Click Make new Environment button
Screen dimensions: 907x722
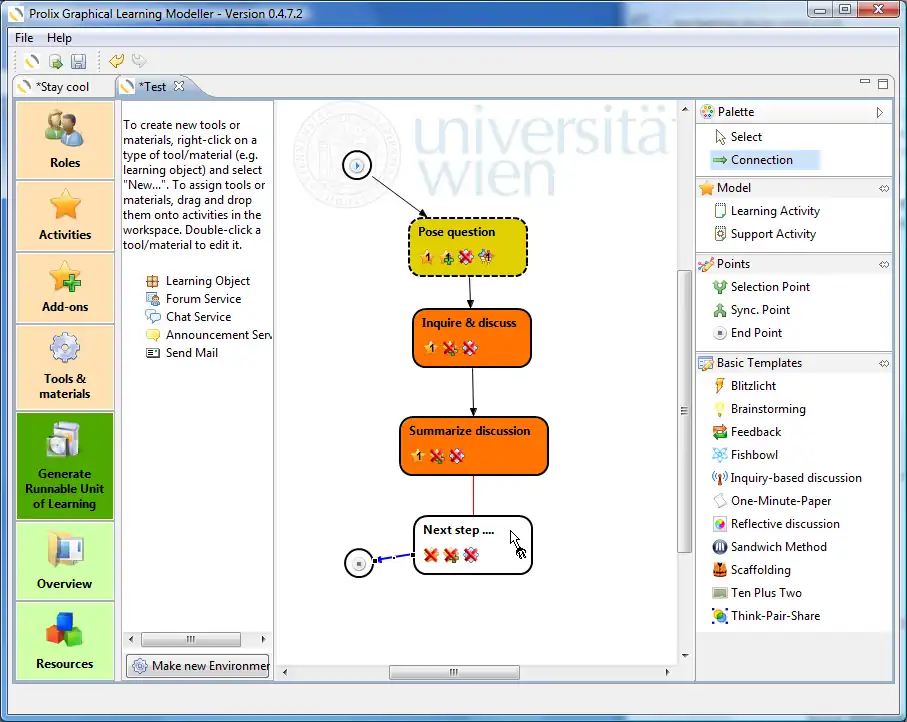(x=198, y=666)
